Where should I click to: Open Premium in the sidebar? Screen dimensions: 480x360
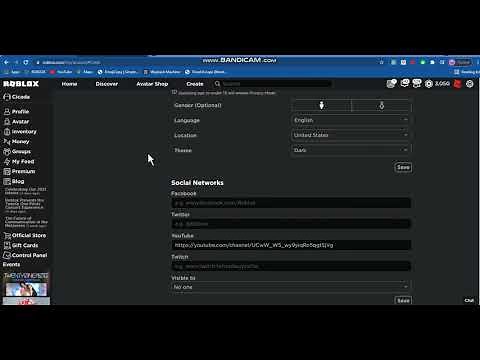coord(19,171)
